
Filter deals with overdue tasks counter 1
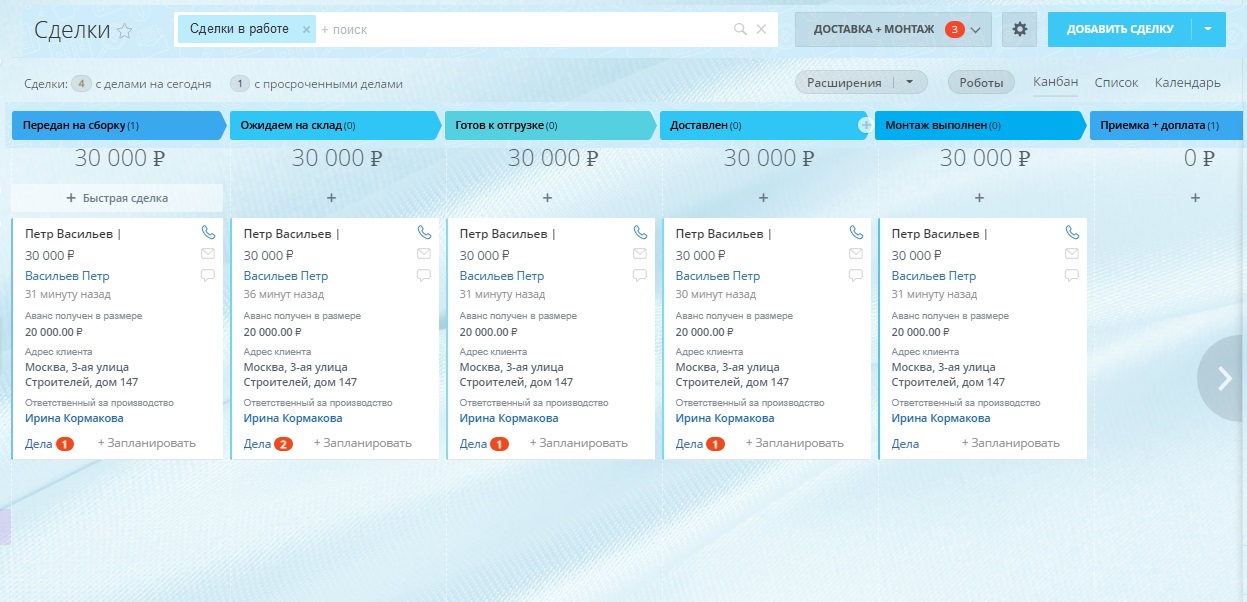pos(240,84)
